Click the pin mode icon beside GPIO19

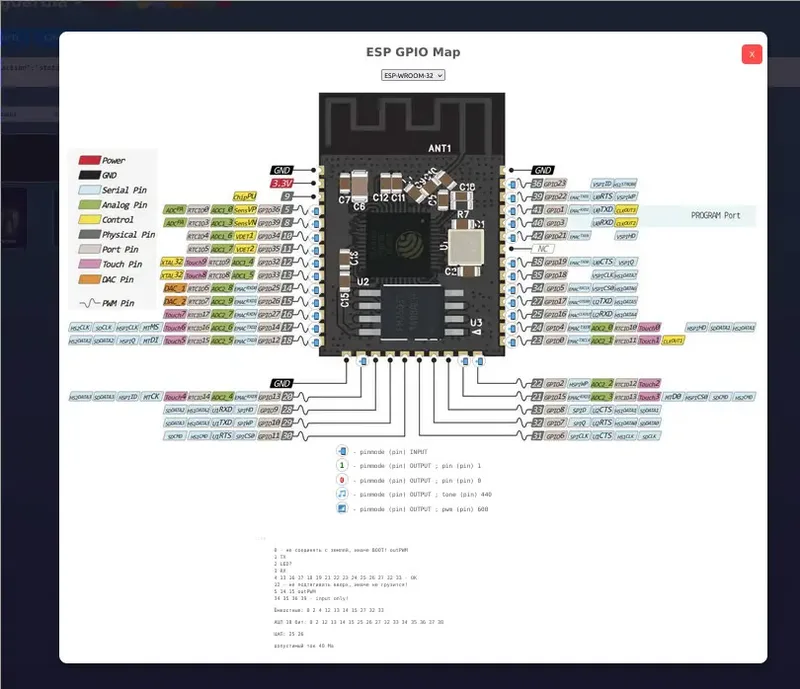(x=513, y=262)
